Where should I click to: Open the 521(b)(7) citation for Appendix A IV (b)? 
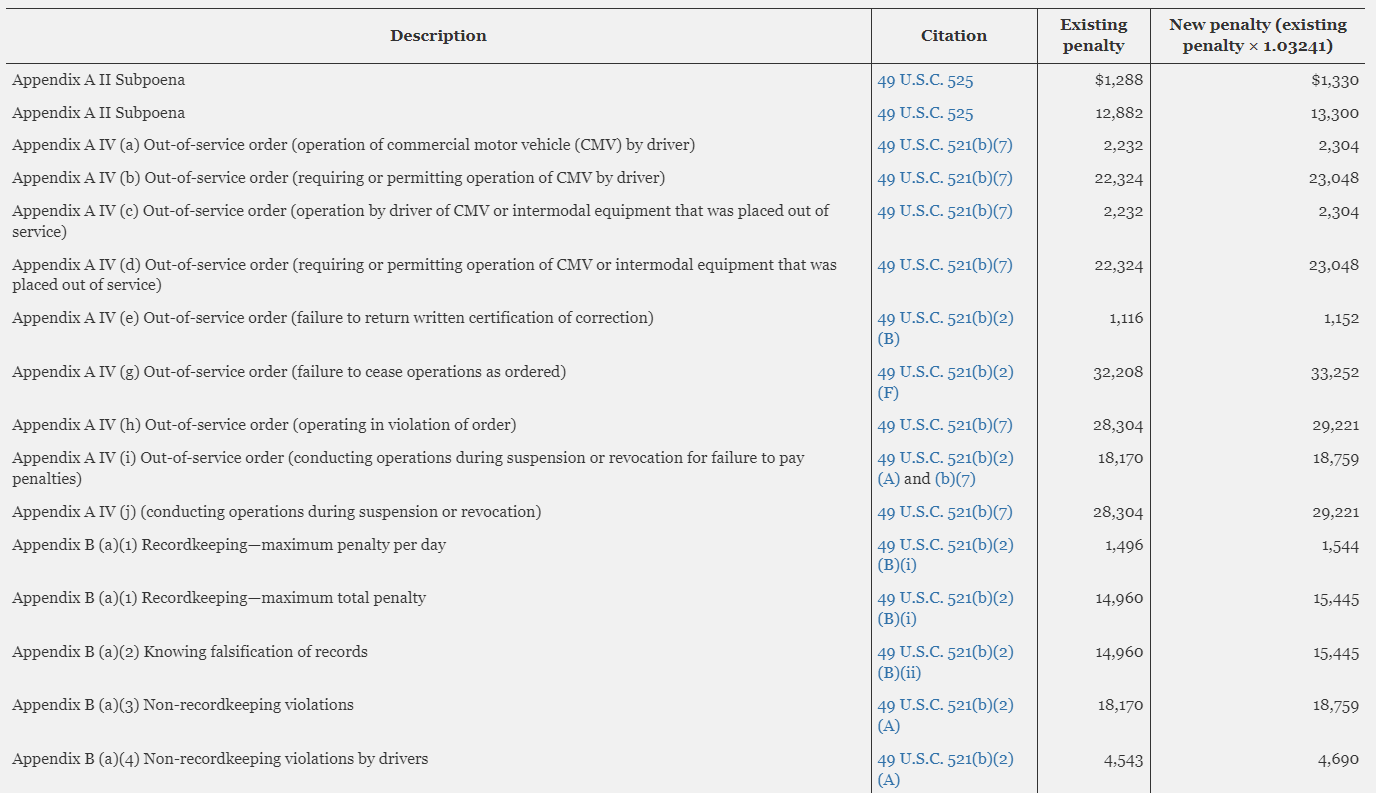click(944, 179)
